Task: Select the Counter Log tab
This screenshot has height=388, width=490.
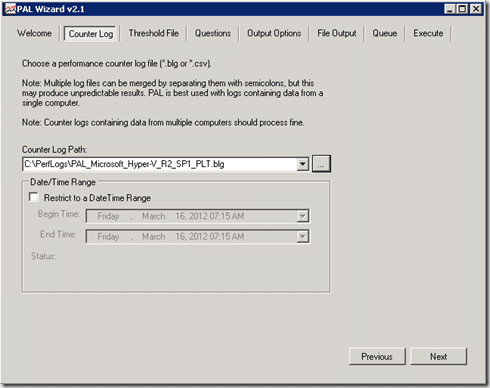Action: point(91,34)
